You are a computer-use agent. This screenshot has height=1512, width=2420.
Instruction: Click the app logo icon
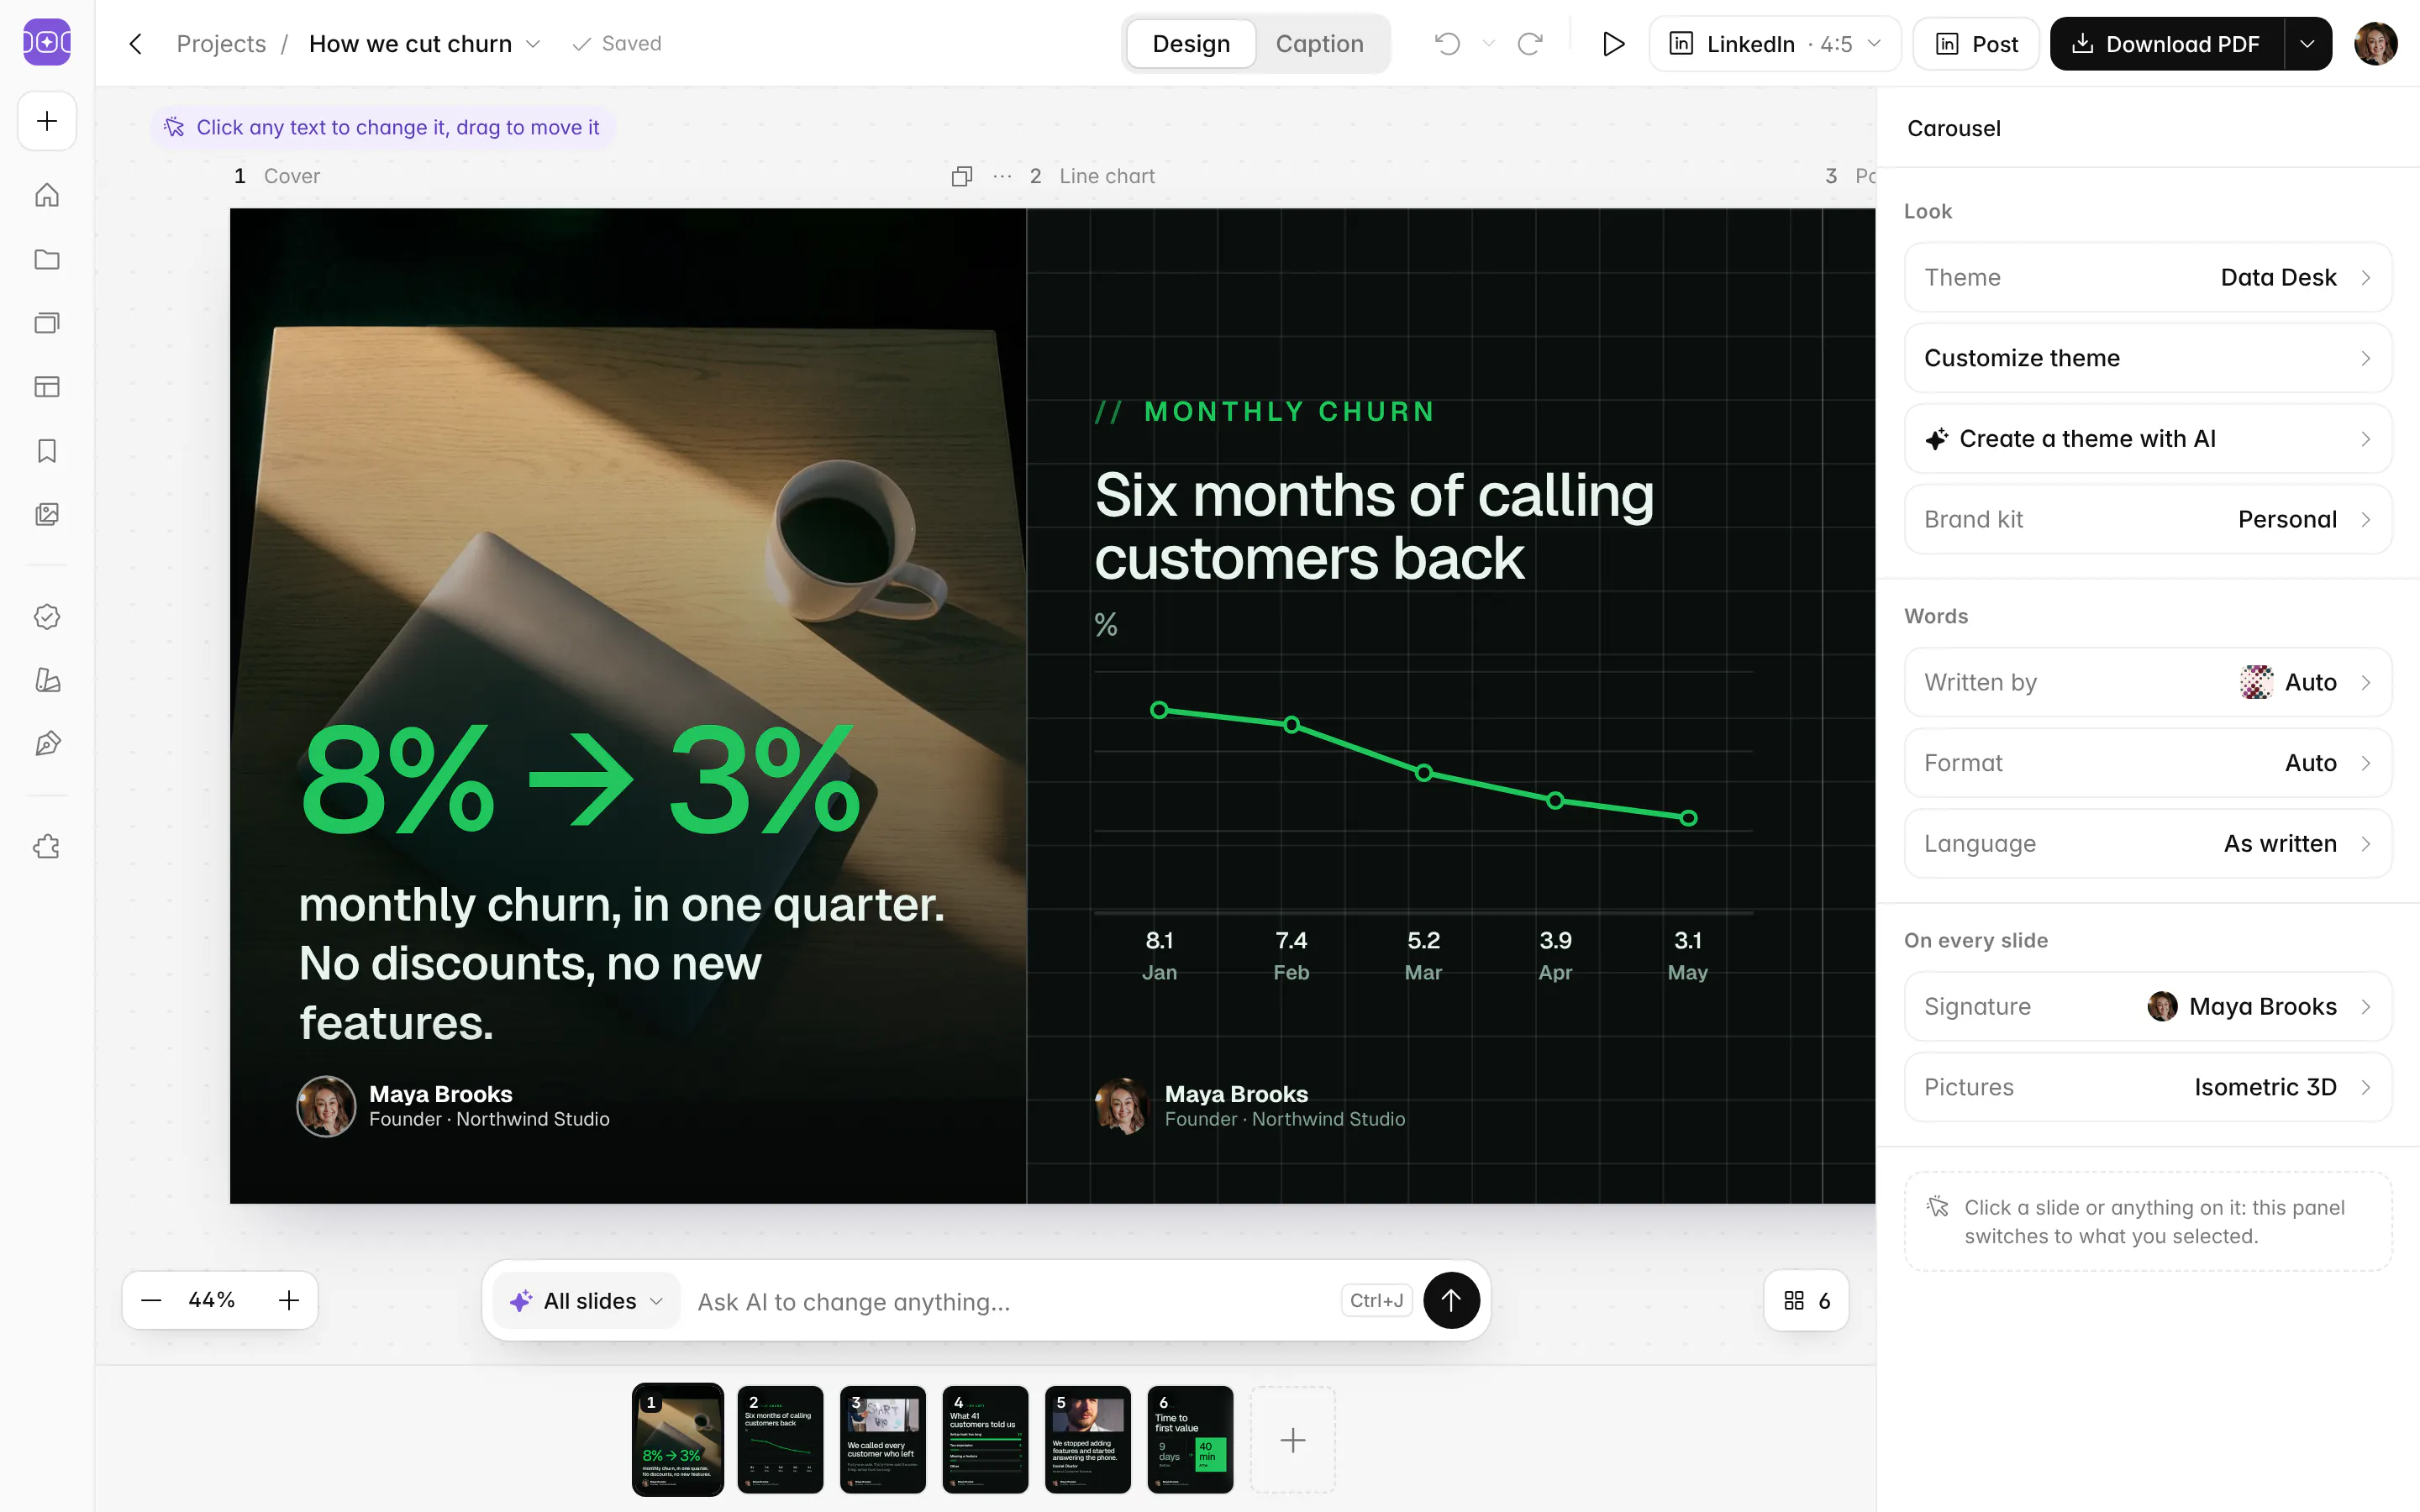[x=47, y=42]
